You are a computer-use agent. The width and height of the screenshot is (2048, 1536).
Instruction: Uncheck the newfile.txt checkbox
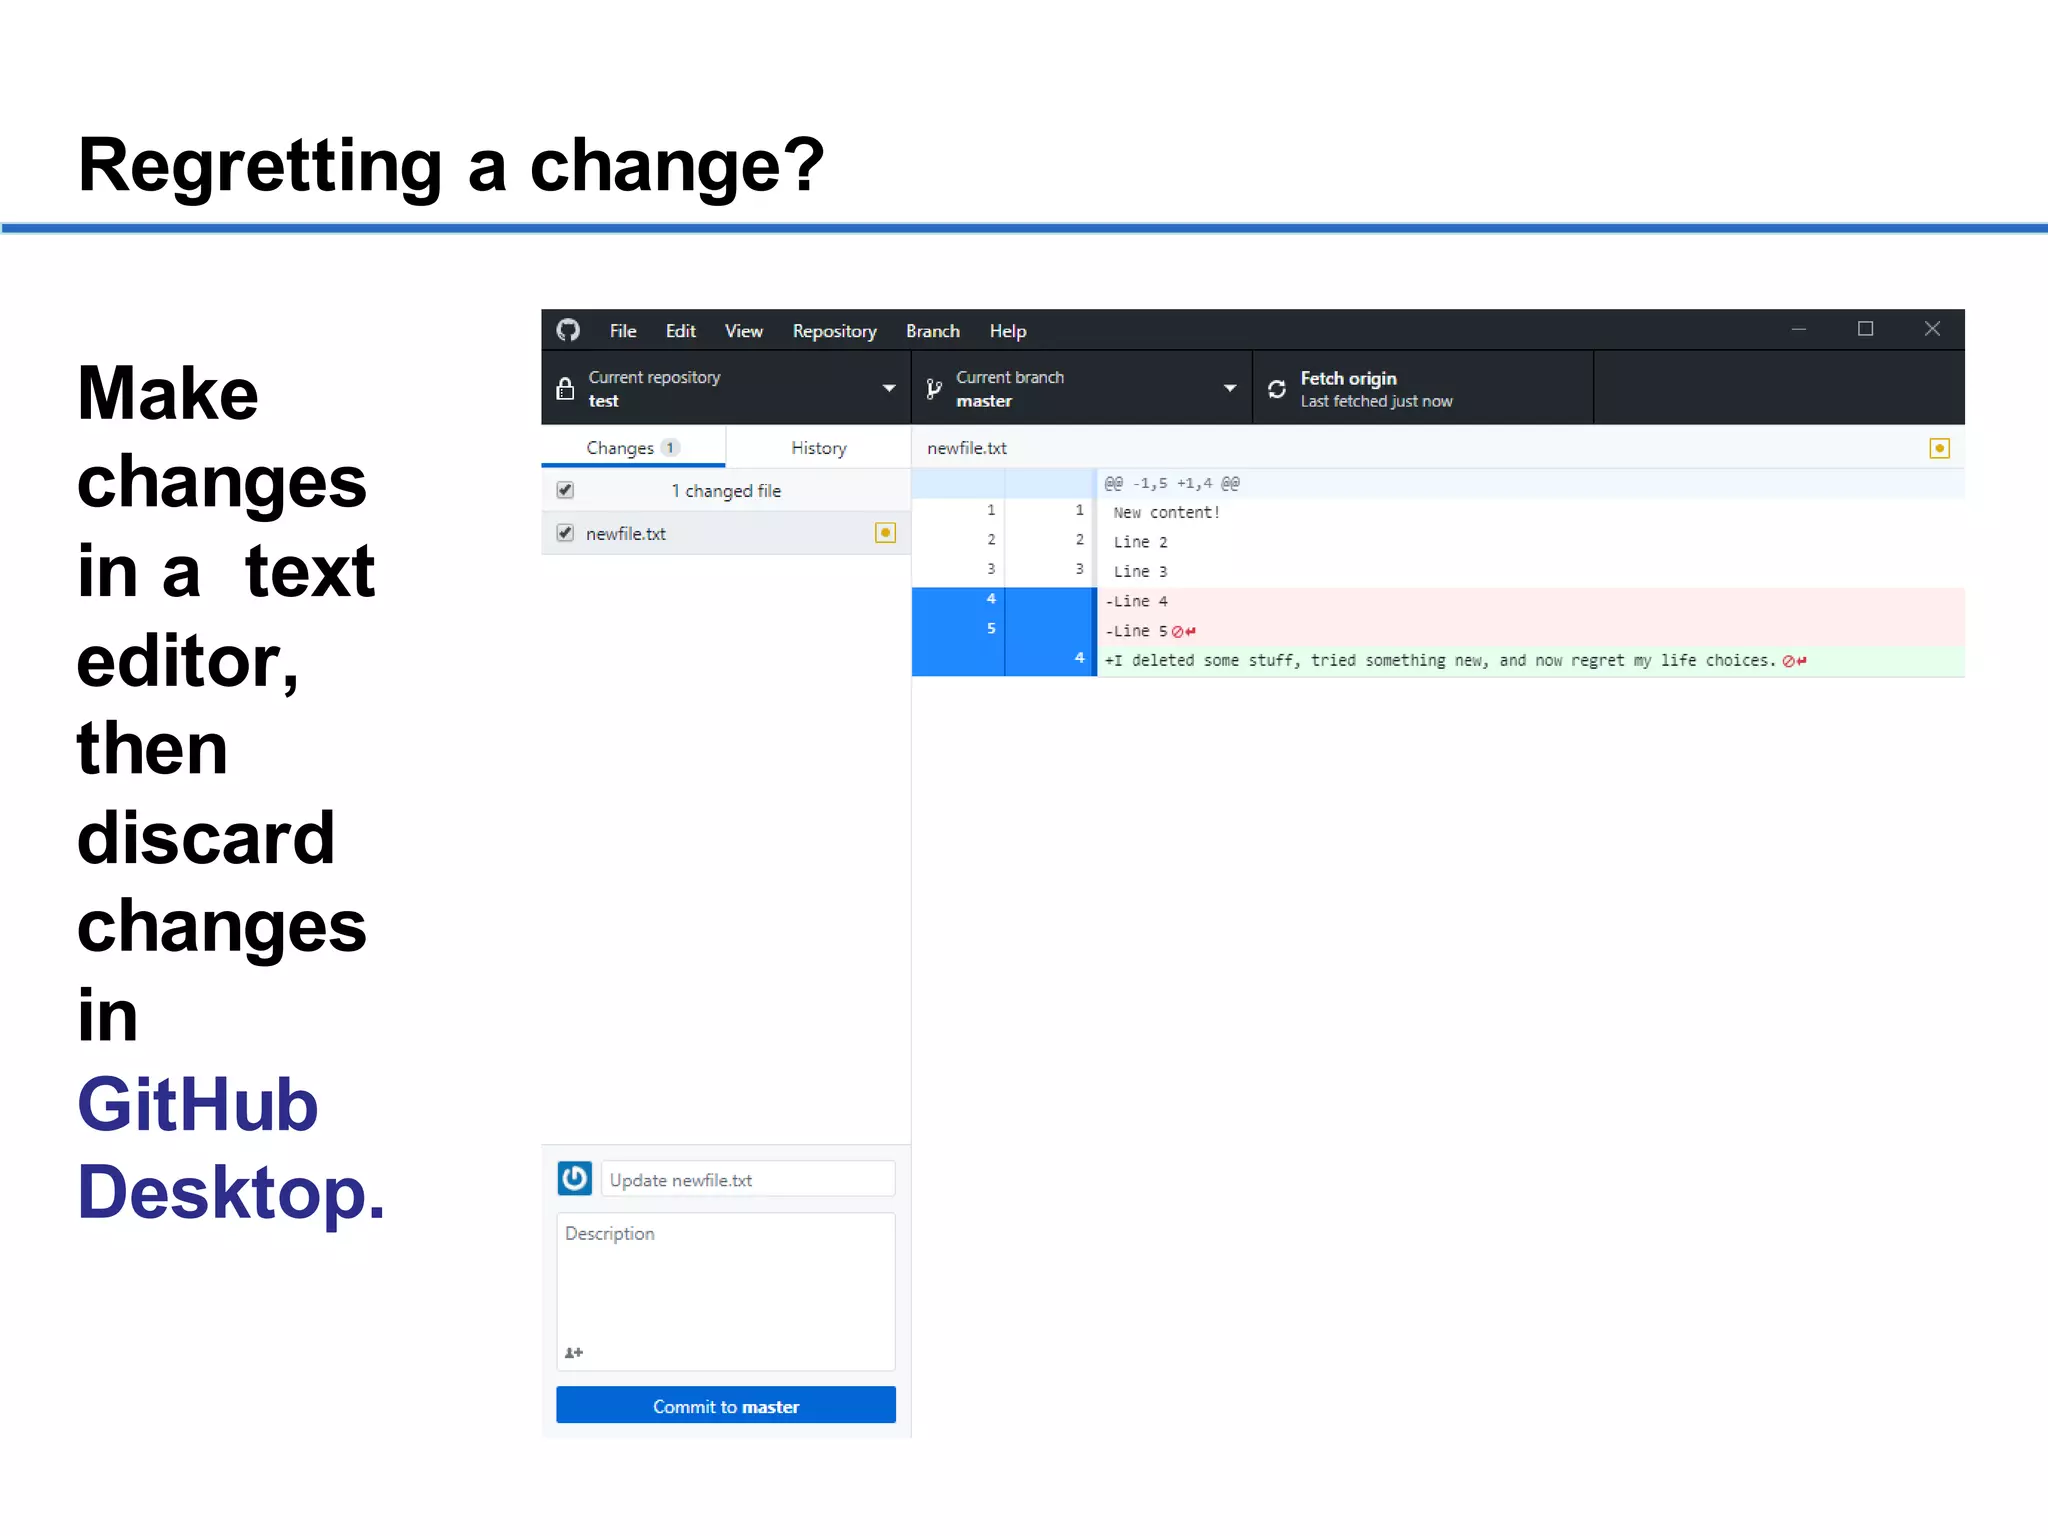coord(565,533)
